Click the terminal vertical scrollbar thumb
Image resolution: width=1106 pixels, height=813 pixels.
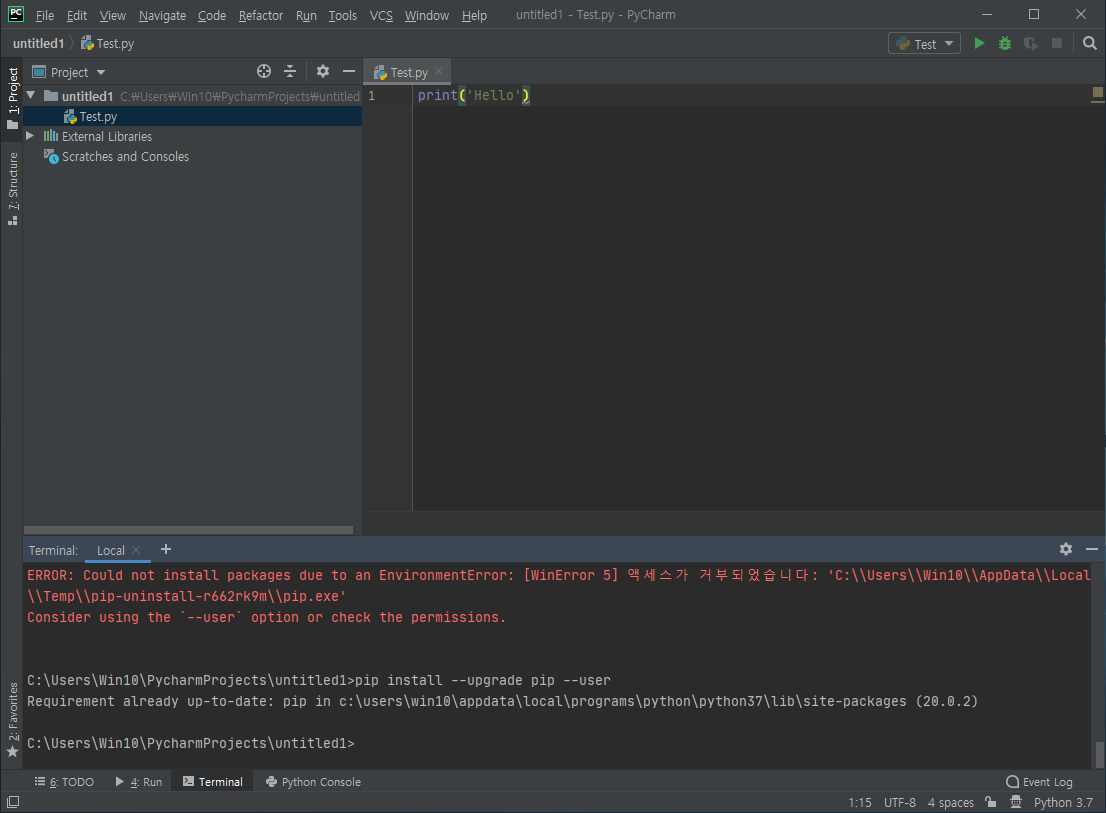pyautogui.click(x=1099, y=754)
